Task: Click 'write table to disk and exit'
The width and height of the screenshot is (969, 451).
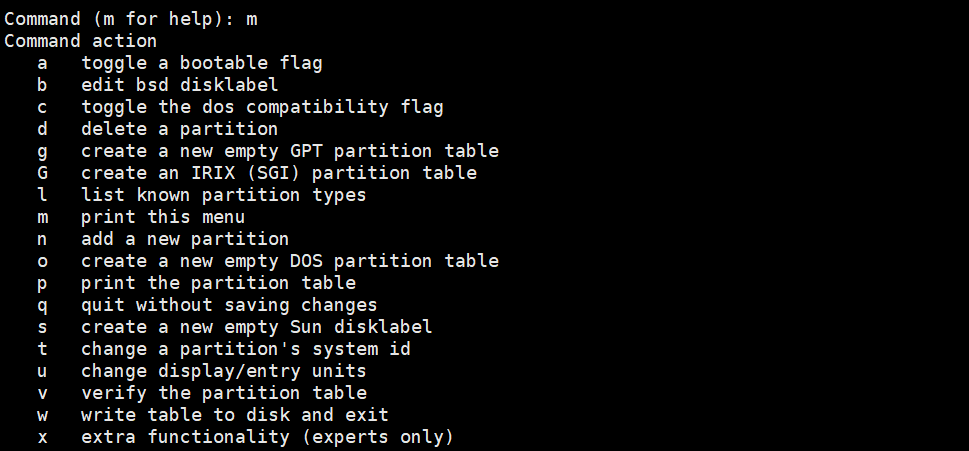Action: coord(234,415)
